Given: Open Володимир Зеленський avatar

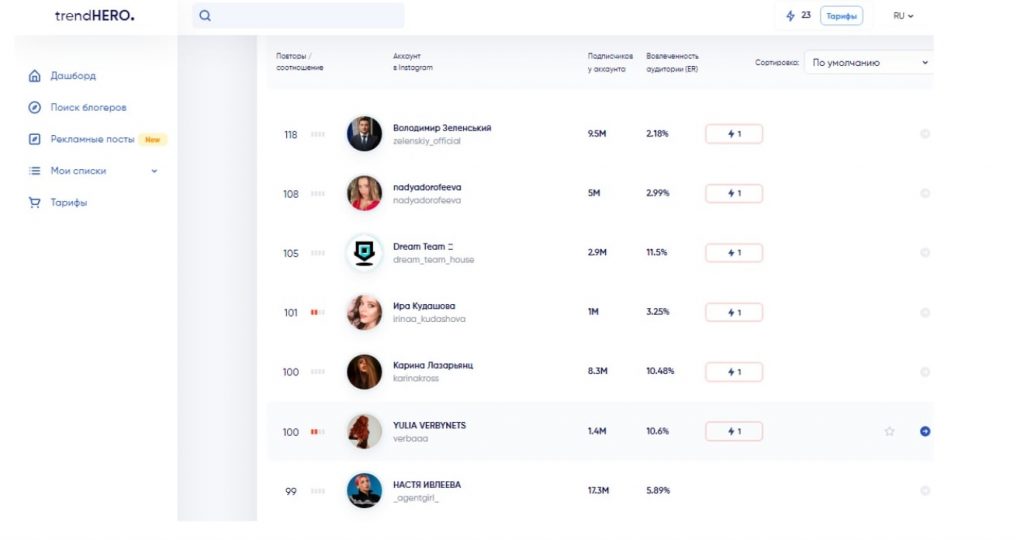Looking at the screenshot, I should [364, 134].
